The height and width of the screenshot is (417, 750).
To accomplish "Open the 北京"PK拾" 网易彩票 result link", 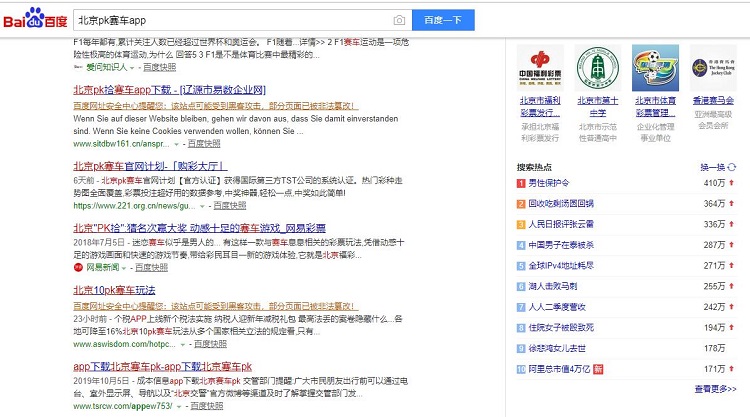I will [x=199, y=228].
